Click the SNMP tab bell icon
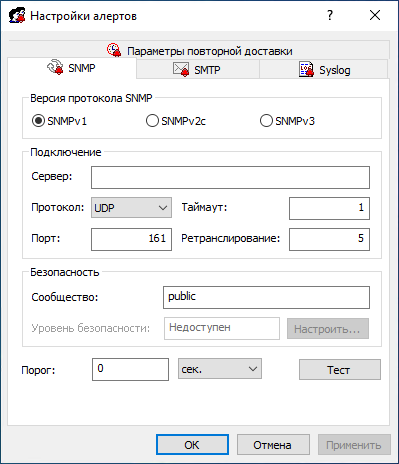This screenshot has width=399, height=464. pos(55,67)
